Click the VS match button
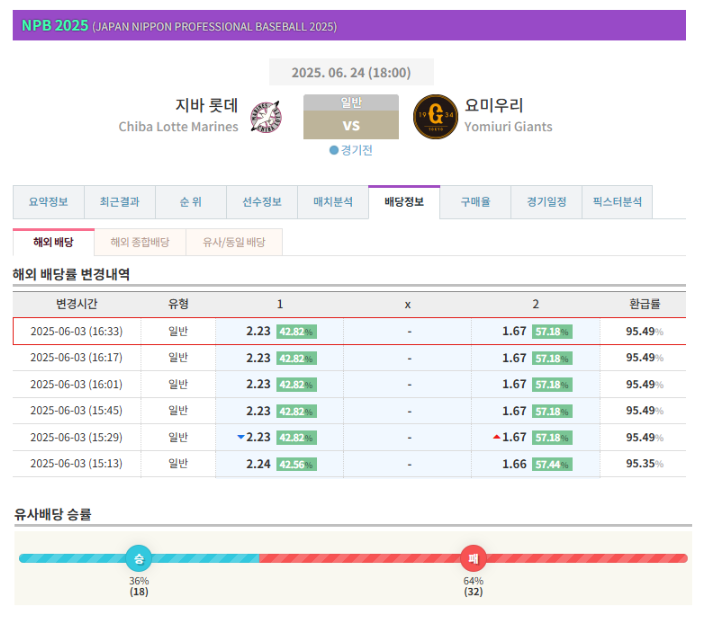The image size is (708, 623). (x=351, y=125)
